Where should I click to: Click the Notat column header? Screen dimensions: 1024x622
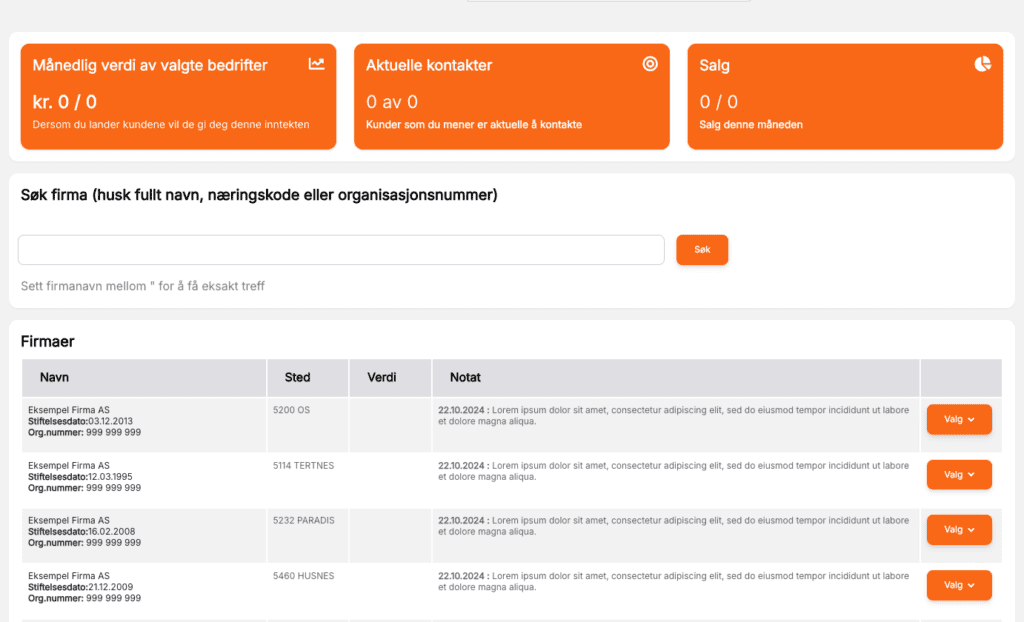(465, 378)
